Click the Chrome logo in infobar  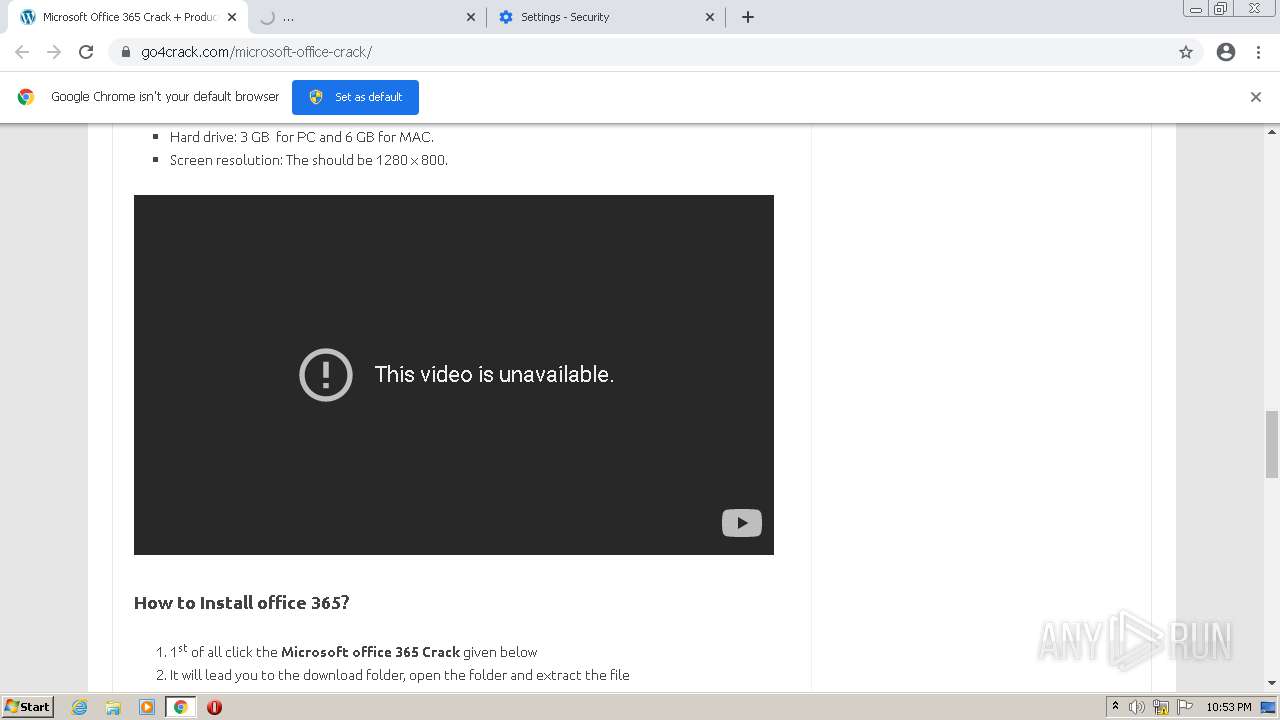point(26,97)
